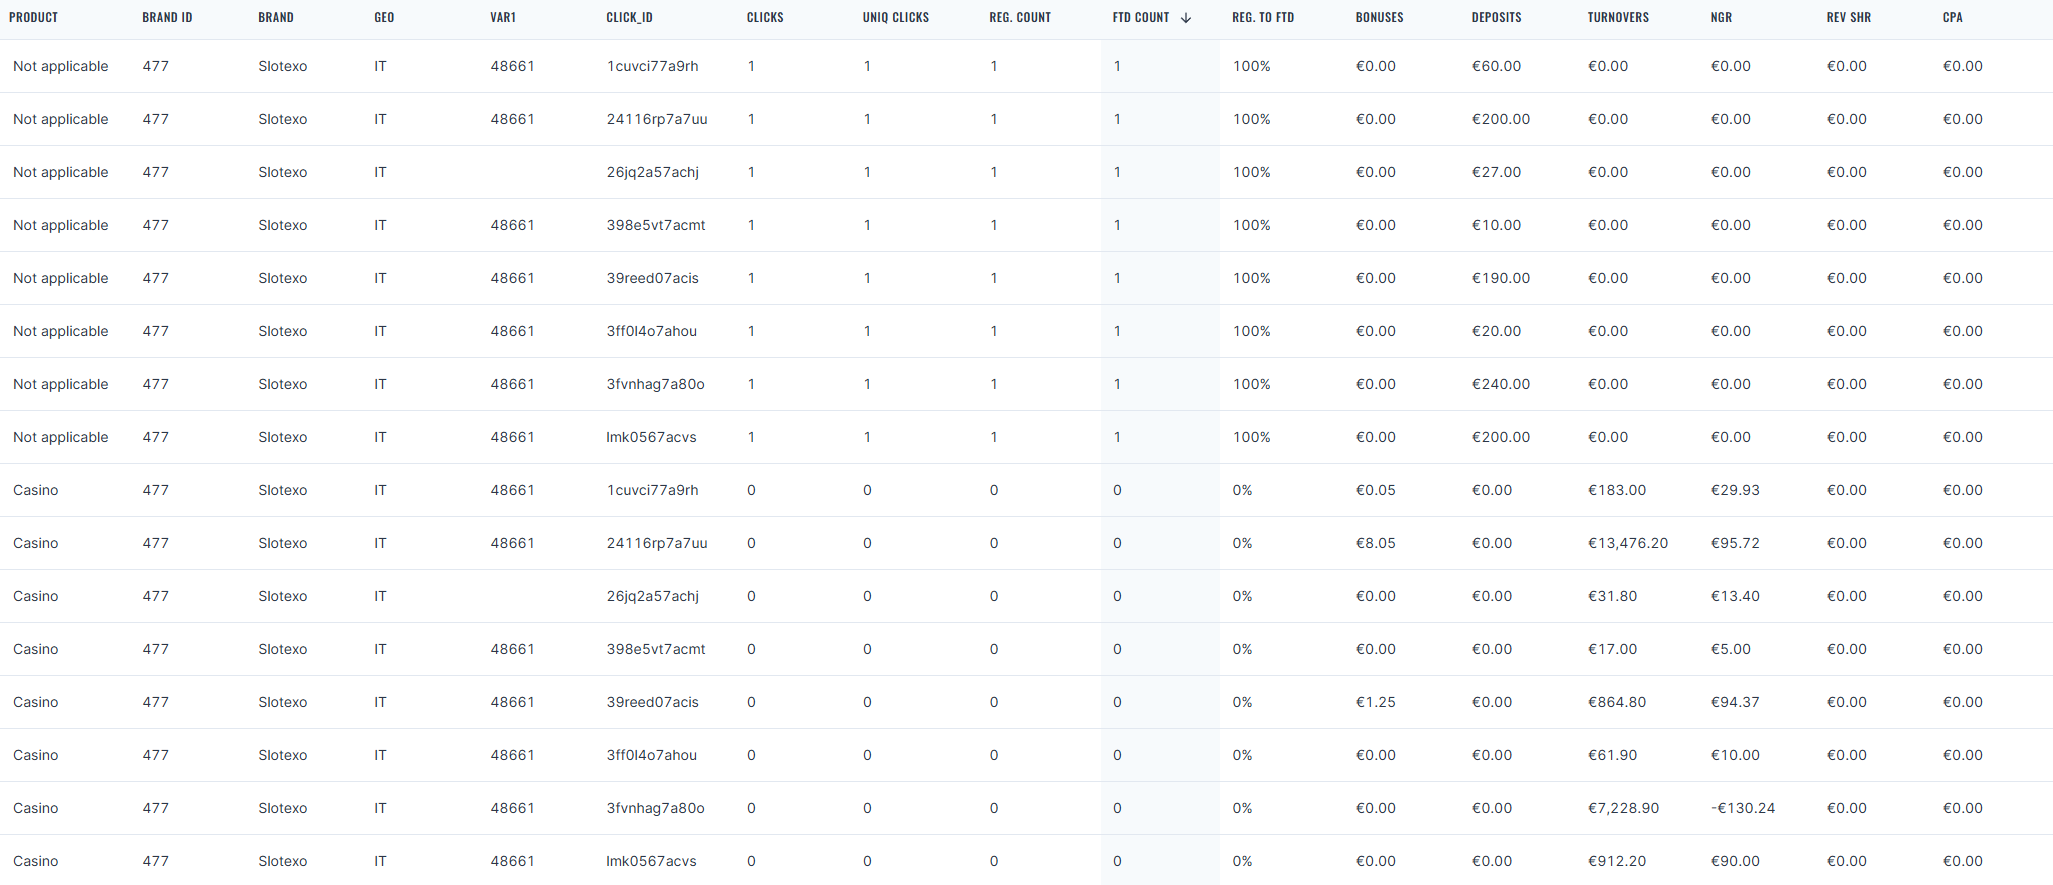The image size is (2053, 885).
Task: Select the €10.00 deposit value
Action: (1496, 225)
